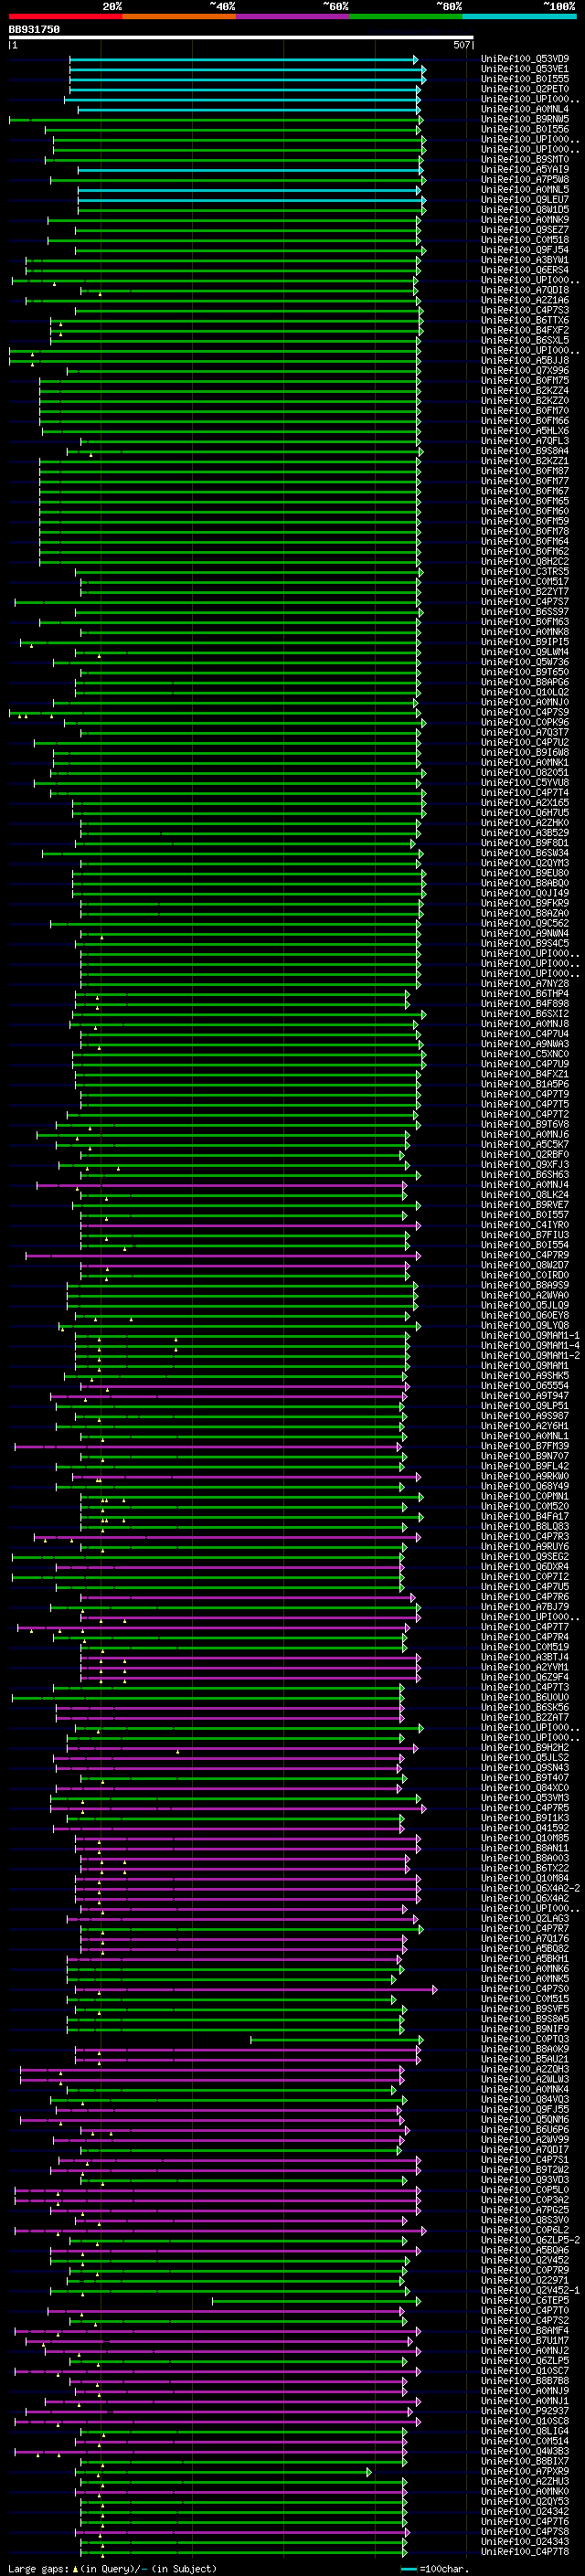Click the orange ~40% identity legend bar
Screen dimensions: 585x2576
[179, 16]
